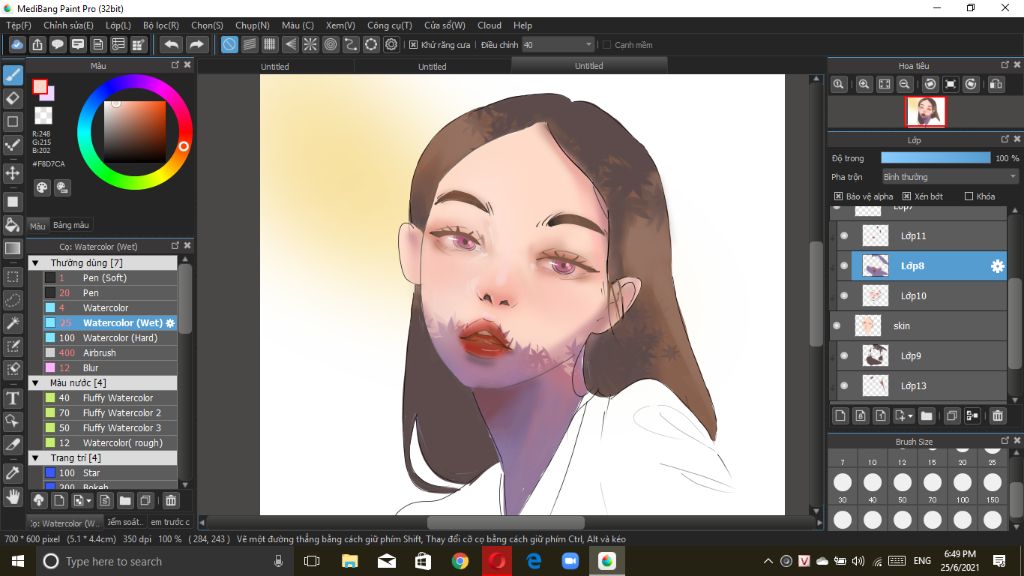Show hidden system tray icons
Viewport: 1024px width, 576px height.
pos(768,561)
